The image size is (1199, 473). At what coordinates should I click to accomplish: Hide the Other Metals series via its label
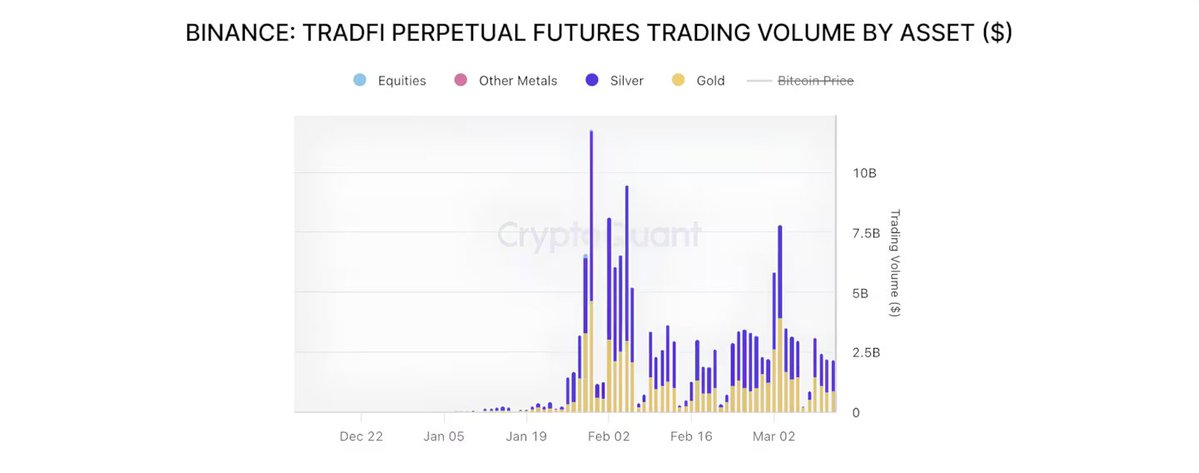click(517, 80)
